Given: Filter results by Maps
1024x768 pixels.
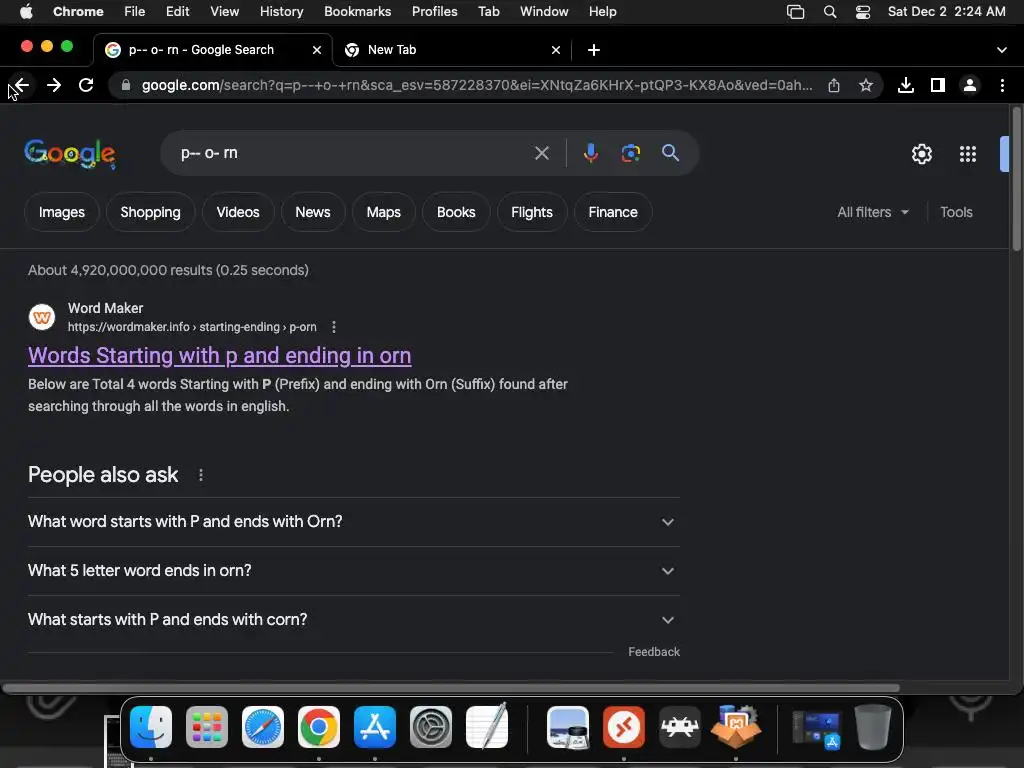Looking at the screenshot, I should [x=383, y=212].
